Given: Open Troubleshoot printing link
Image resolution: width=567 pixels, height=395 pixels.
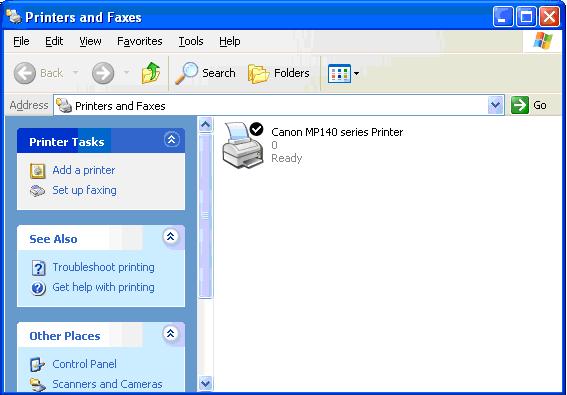Looking at the screenshot, I should [103, 267].
